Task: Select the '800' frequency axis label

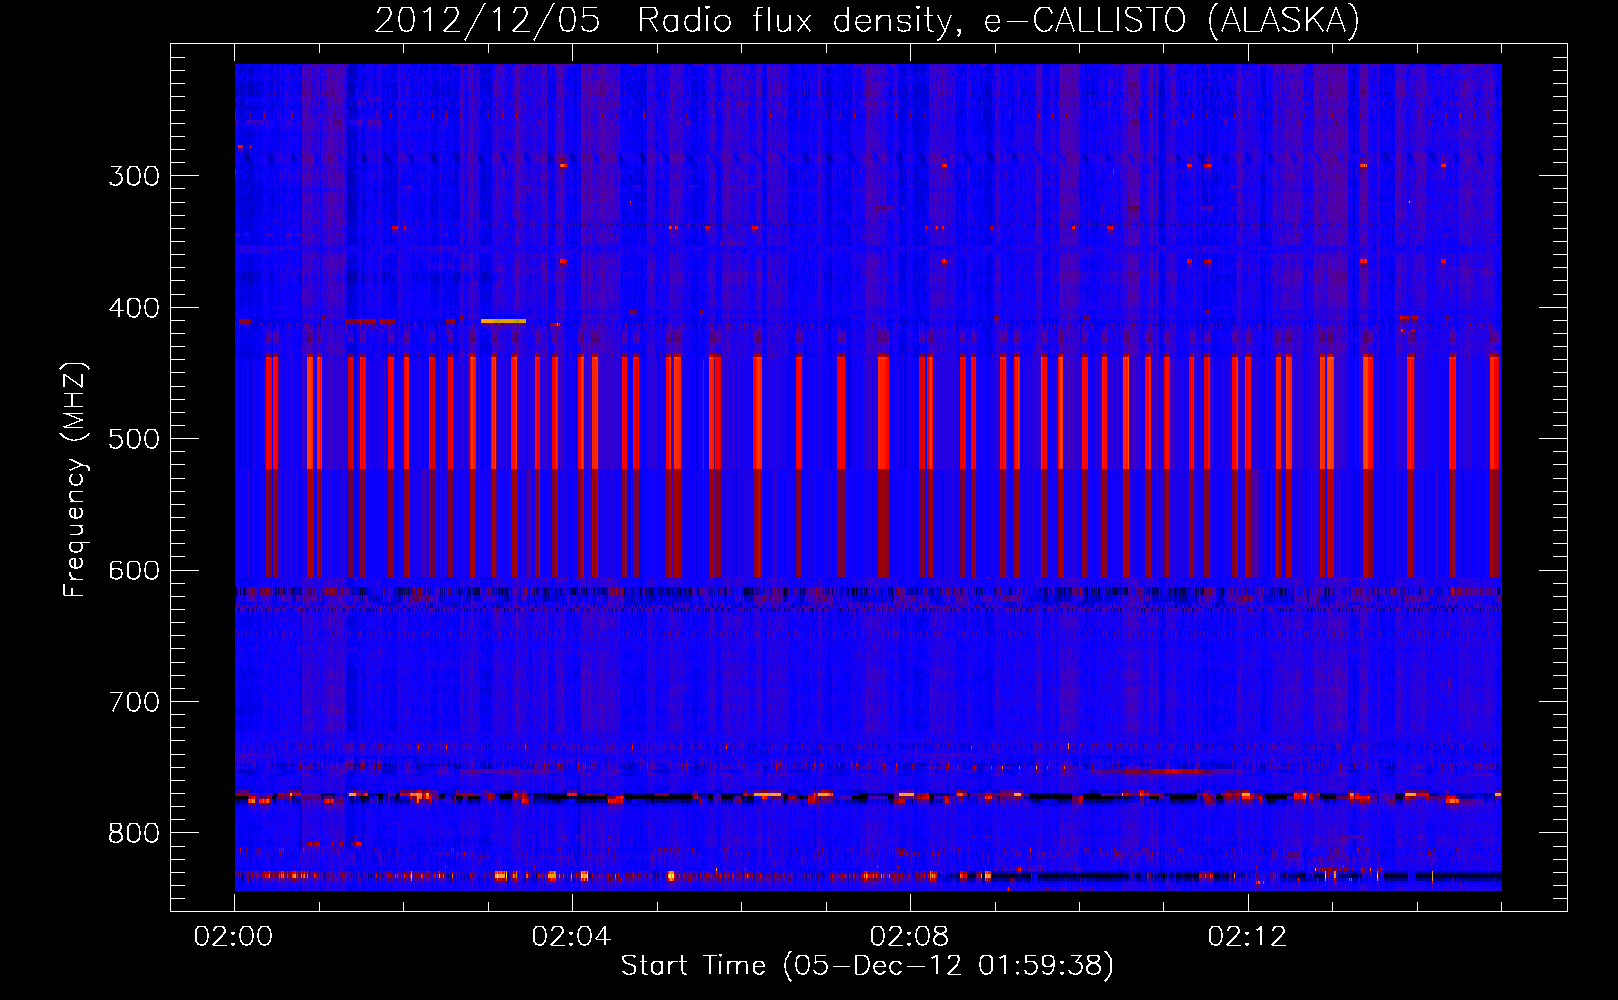Action: (134, 833)
